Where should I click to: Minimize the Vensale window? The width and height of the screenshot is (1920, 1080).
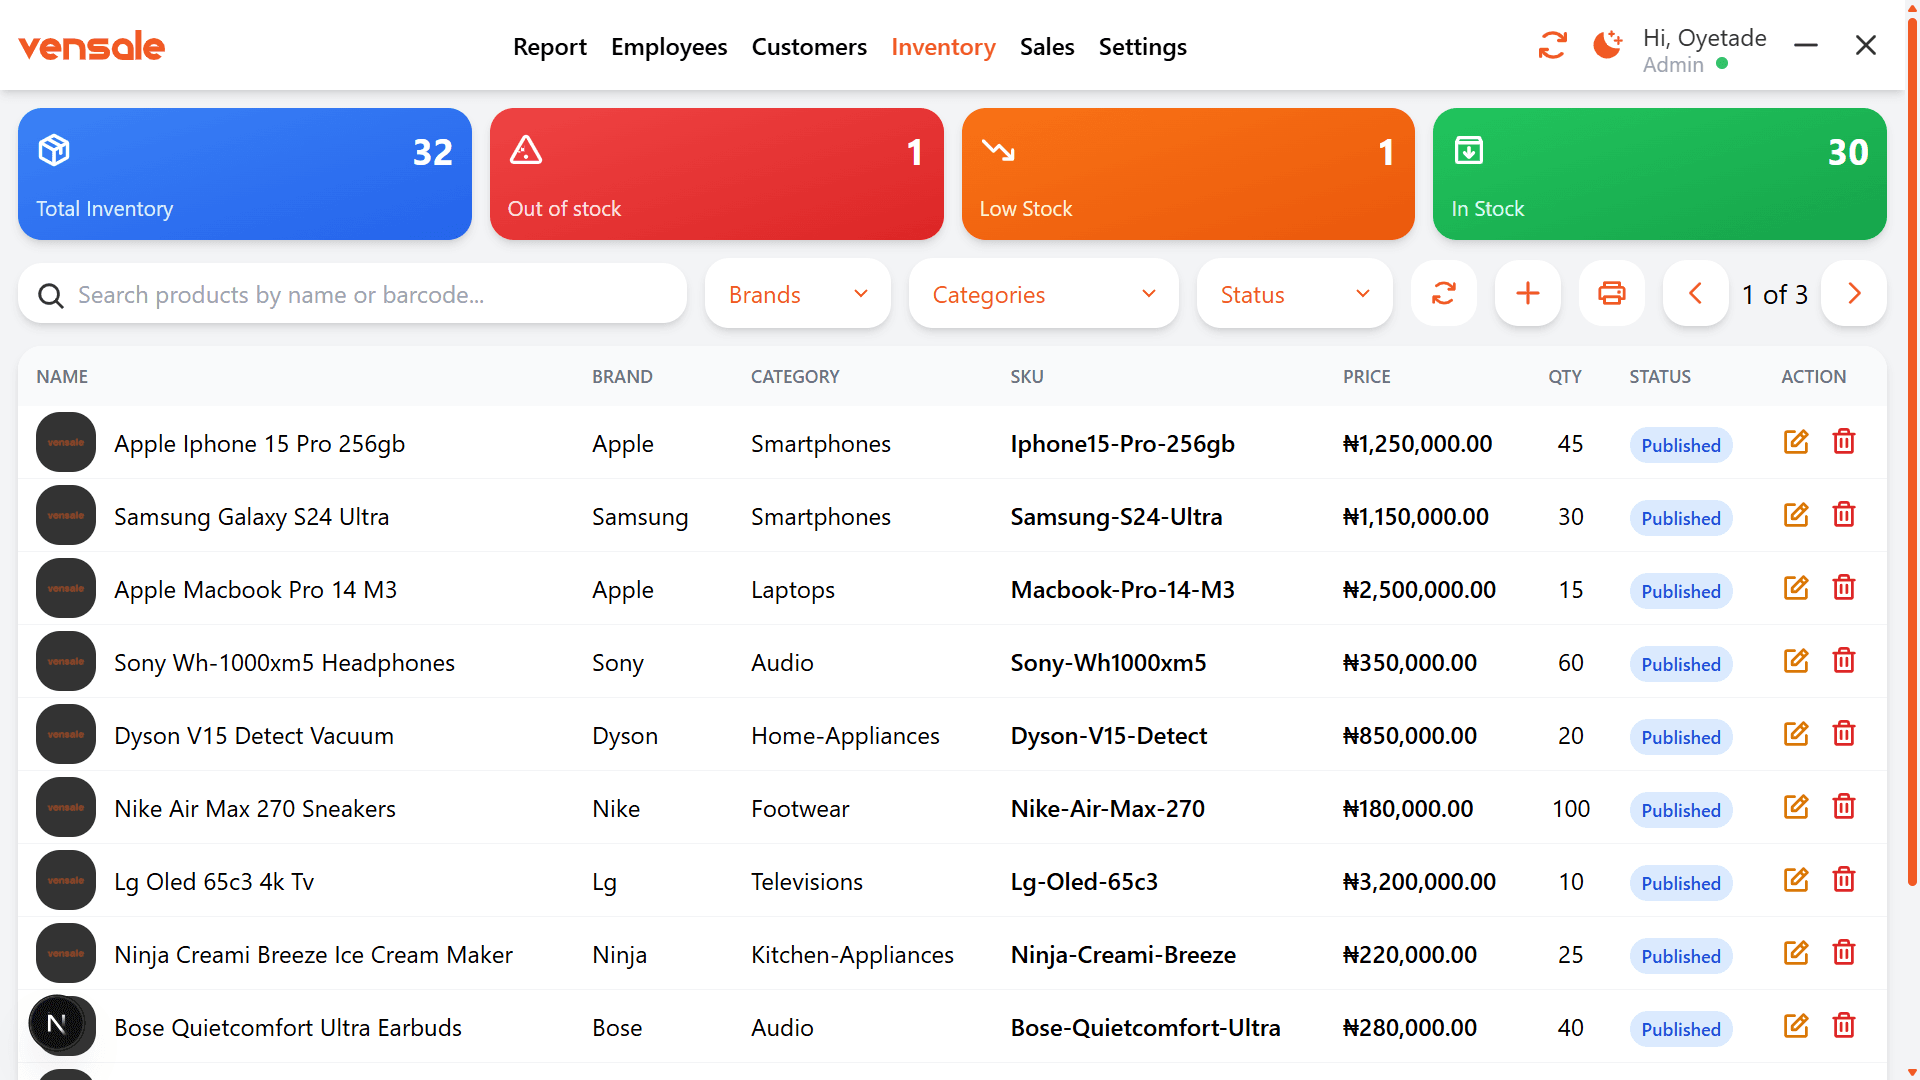(1805, 45)
